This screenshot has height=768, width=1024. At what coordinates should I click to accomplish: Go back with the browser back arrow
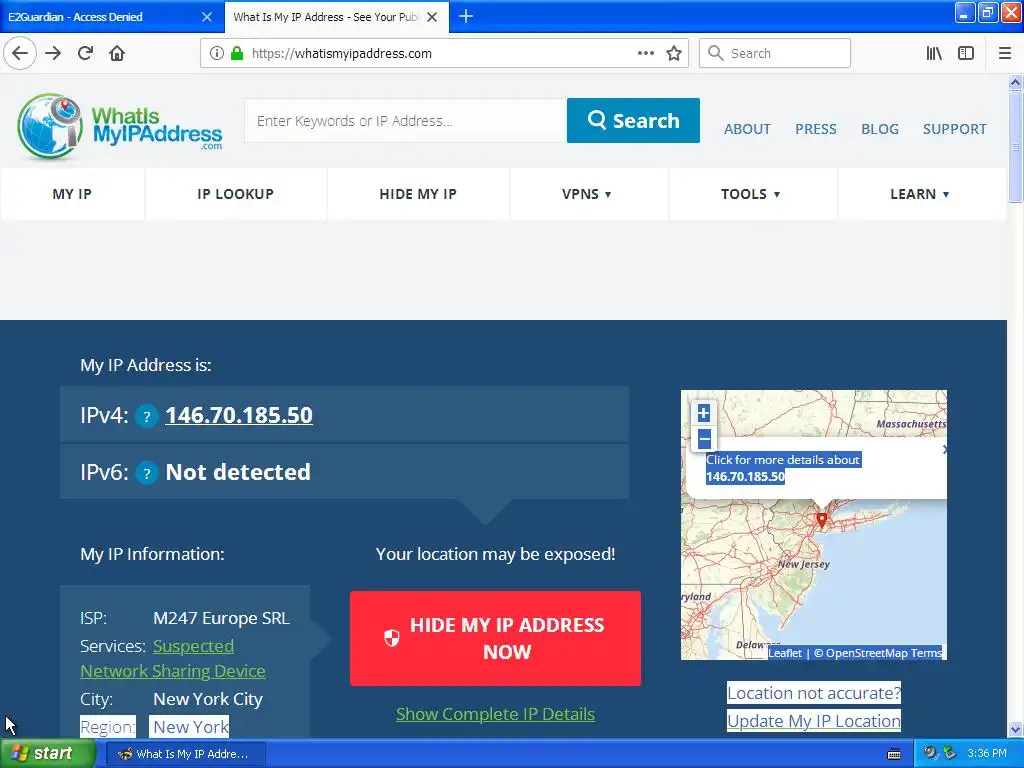pyautogui.click(x=20, y=53)
